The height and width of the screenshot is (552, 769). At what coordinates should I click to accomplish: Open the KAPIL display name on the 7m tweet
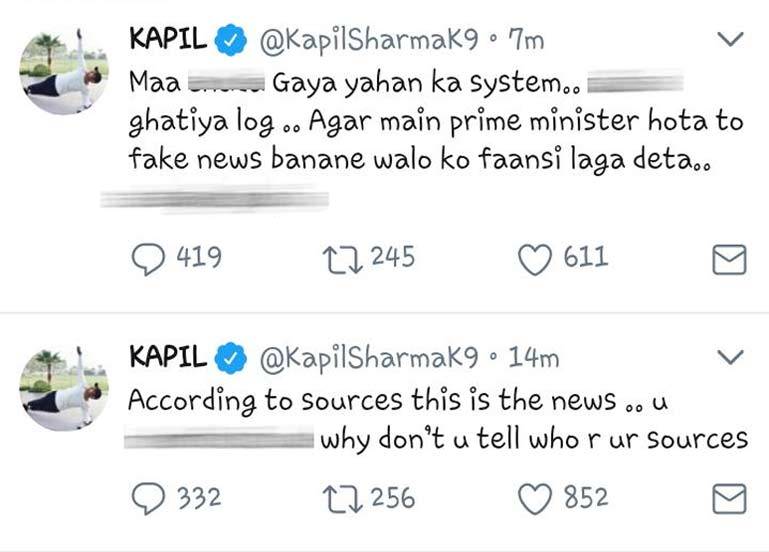pos(169,41)
